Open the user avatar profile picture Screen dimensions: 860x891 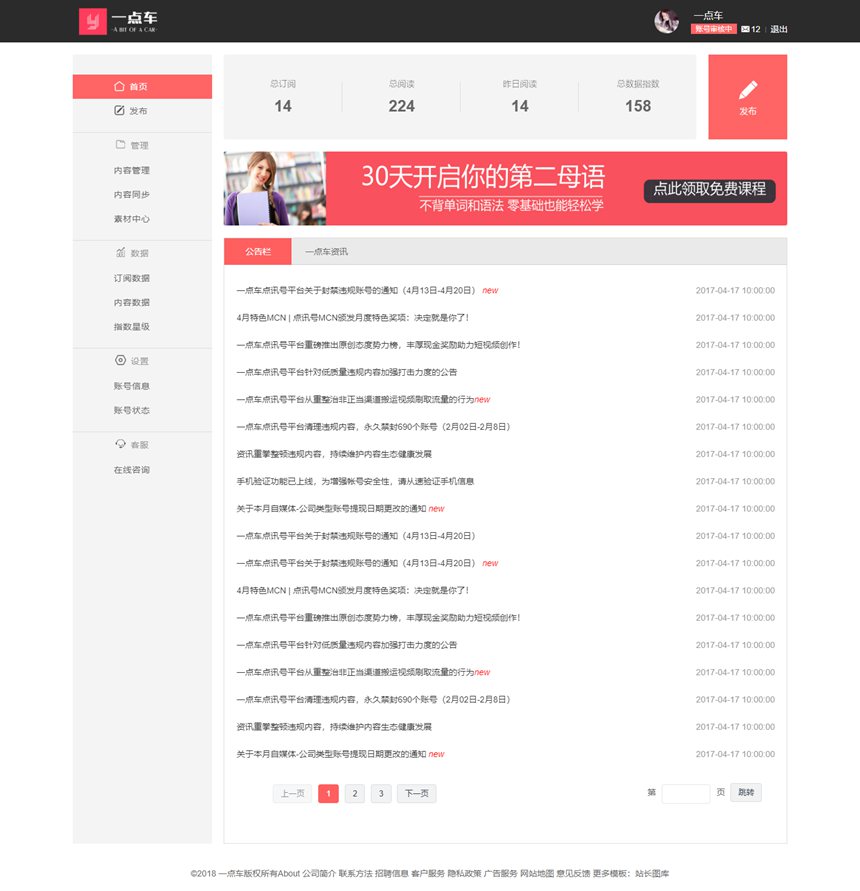pos(666,21)
